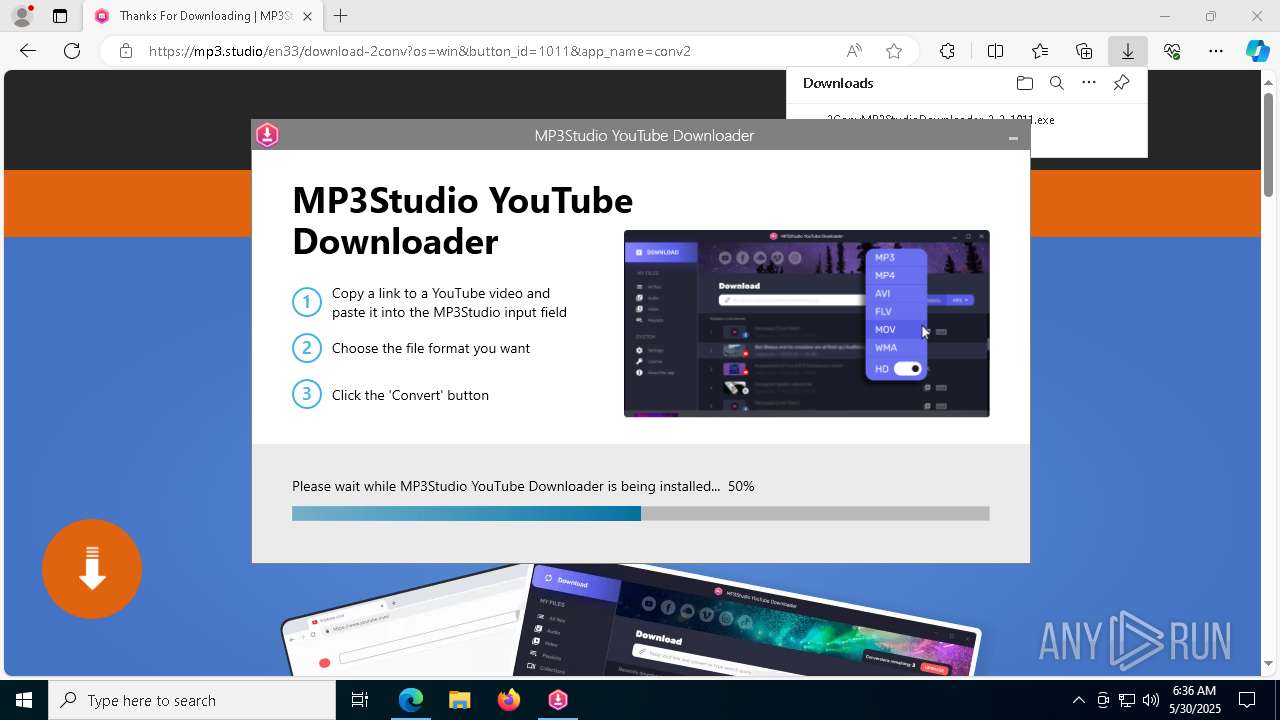Screen dimensions: 1280x720
Task: Click the taskbar search box
Action: (x=192, y=700)
